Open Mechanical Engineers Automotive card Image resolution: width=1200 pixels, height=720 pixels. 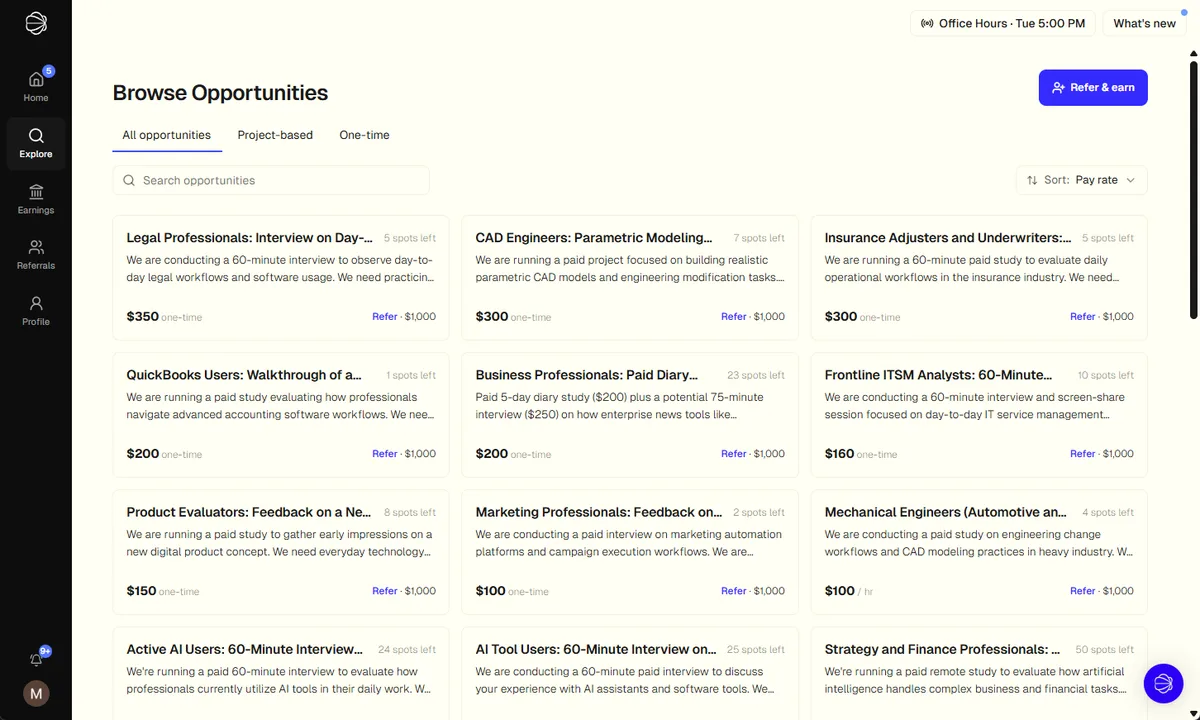click(979, 552)
